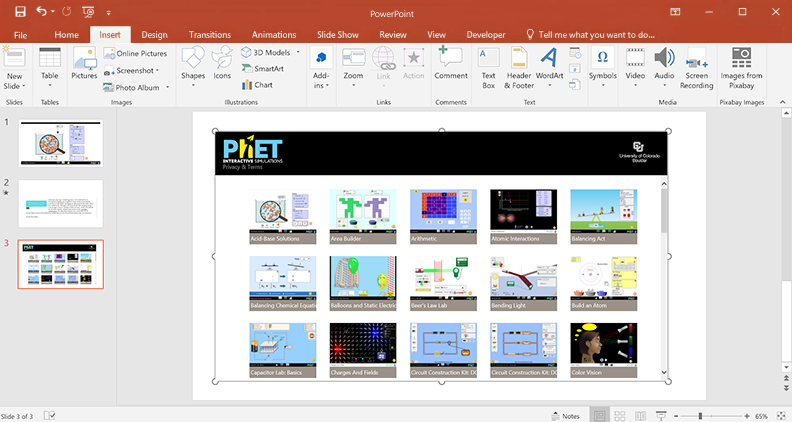Screen dimensions: 792x422
Task: Start Slide Show from status bar
Action: coord(661,416)
